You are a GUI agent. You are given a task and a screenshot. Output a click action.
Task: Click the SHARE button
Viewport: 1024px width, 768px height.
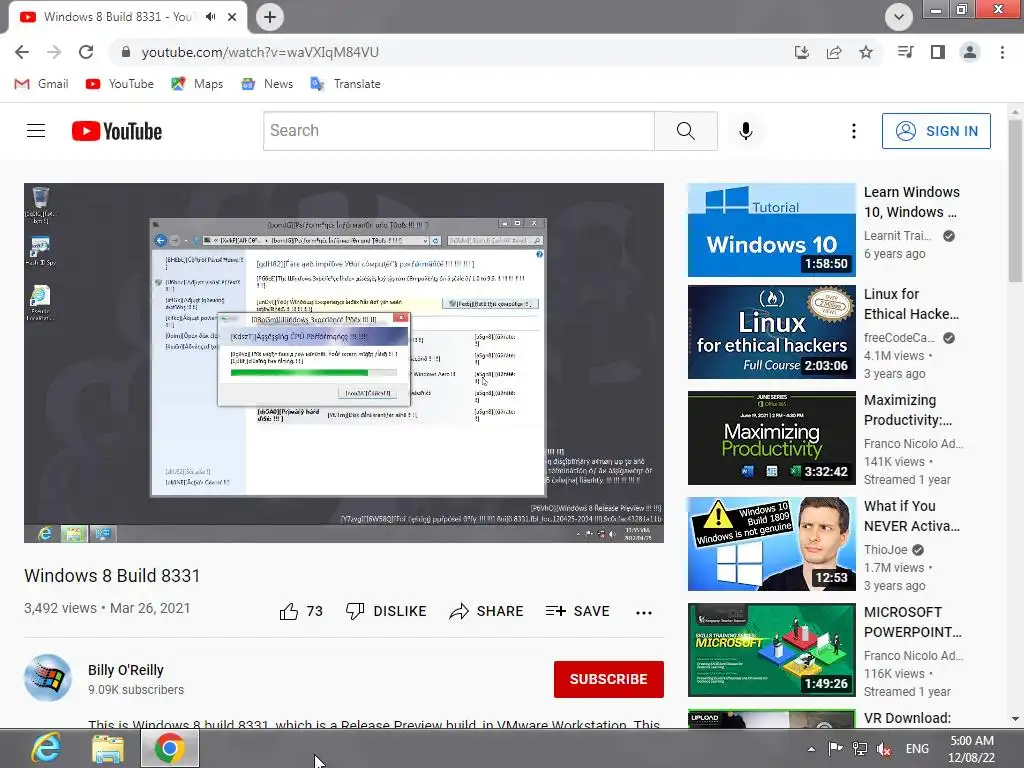click(487, 611)
